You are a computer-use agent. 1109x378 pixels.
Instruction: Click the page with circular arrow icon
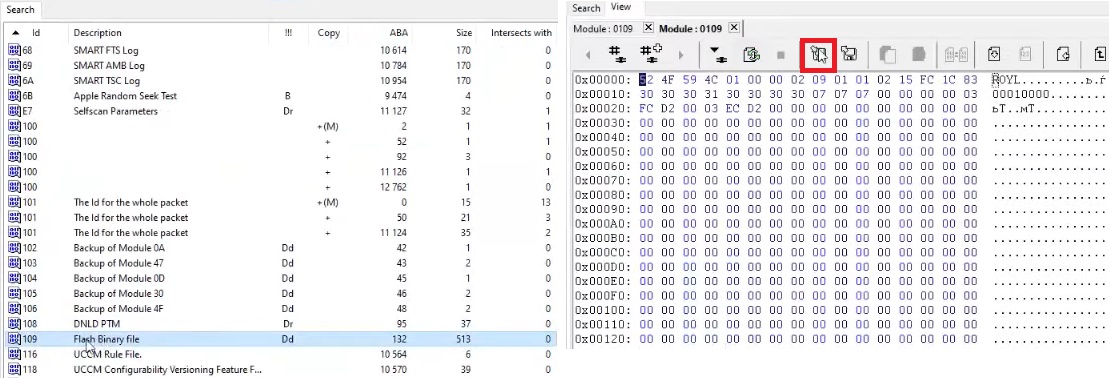coord(1062,54)
